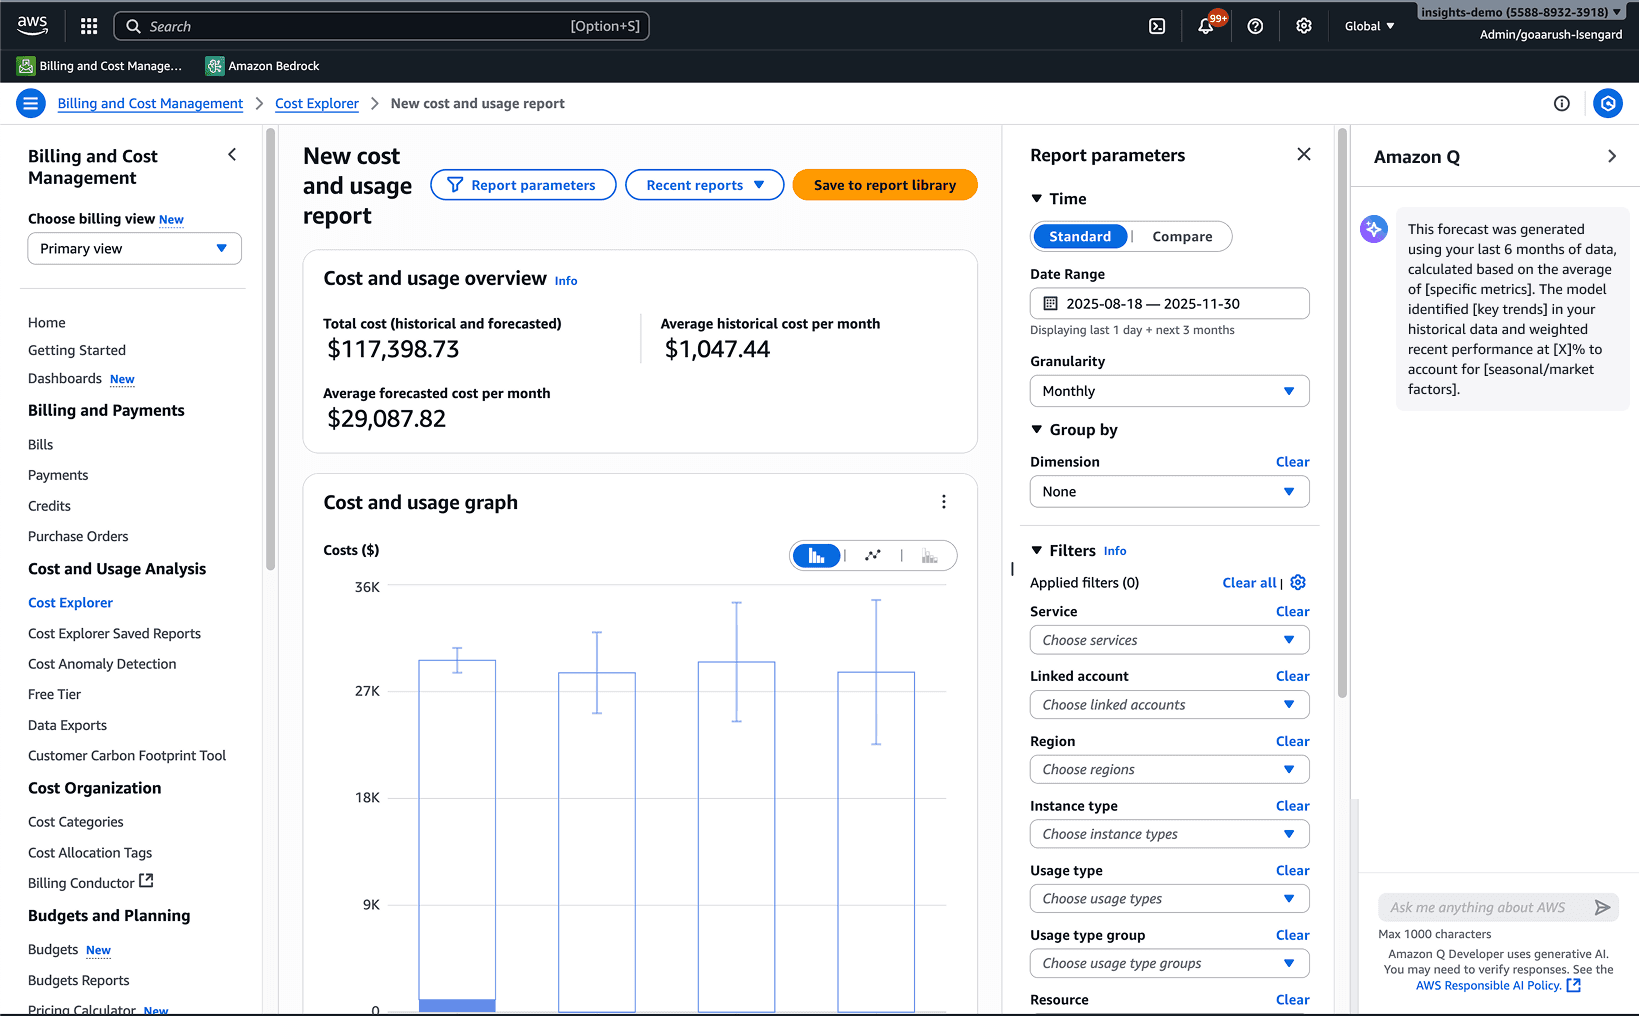Open the Choose usage type groups dropdown
Image resolution: width=1640 pixels, height=1016 pixels.
1169,964
